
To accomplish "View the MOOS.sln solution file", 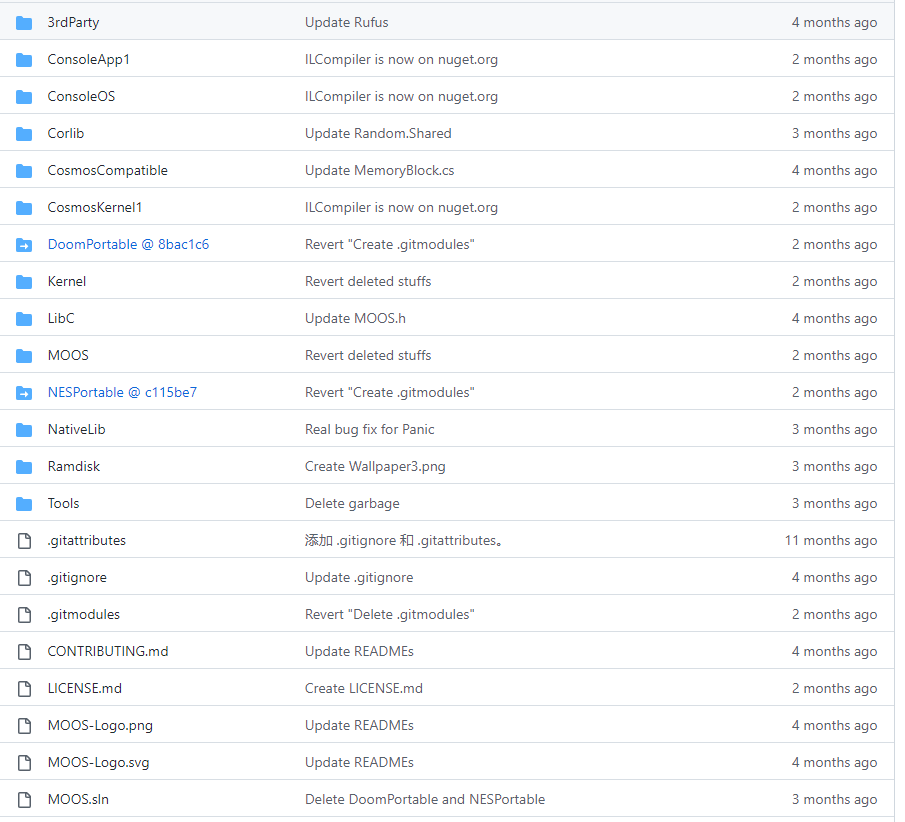I will pyautogui.click(x=78, y=799).
